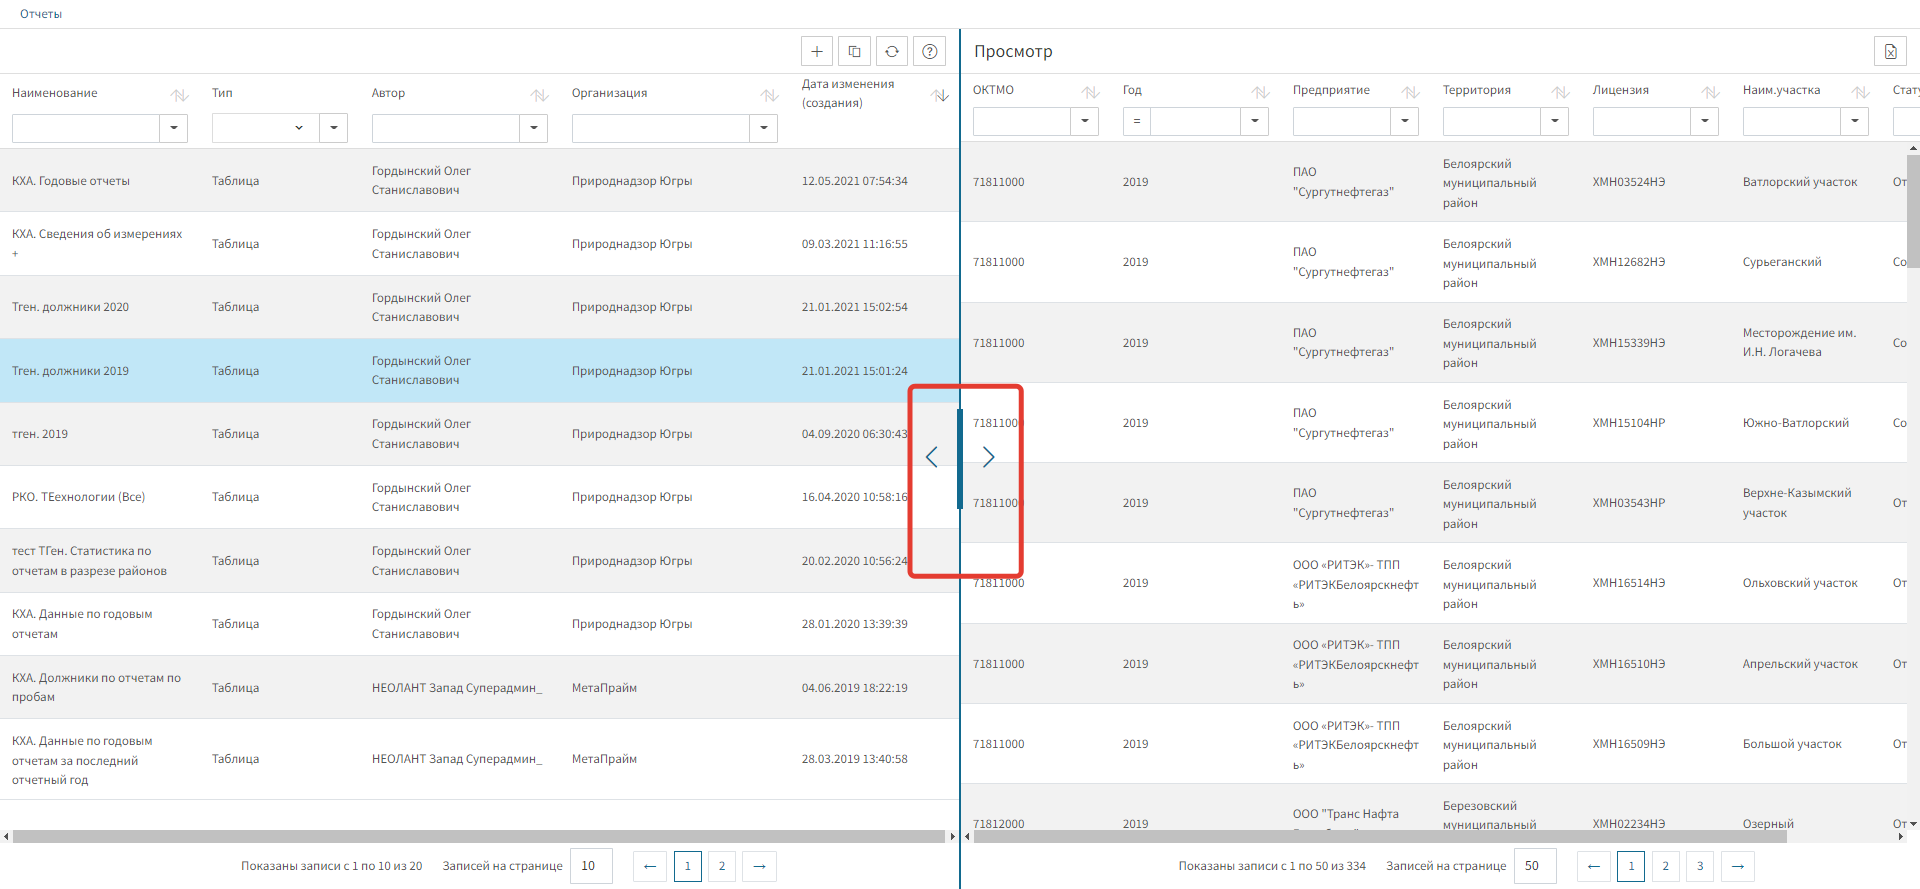
Task: Expand the Предприятие filter dropdown
Action: (x=1405, y=121)
